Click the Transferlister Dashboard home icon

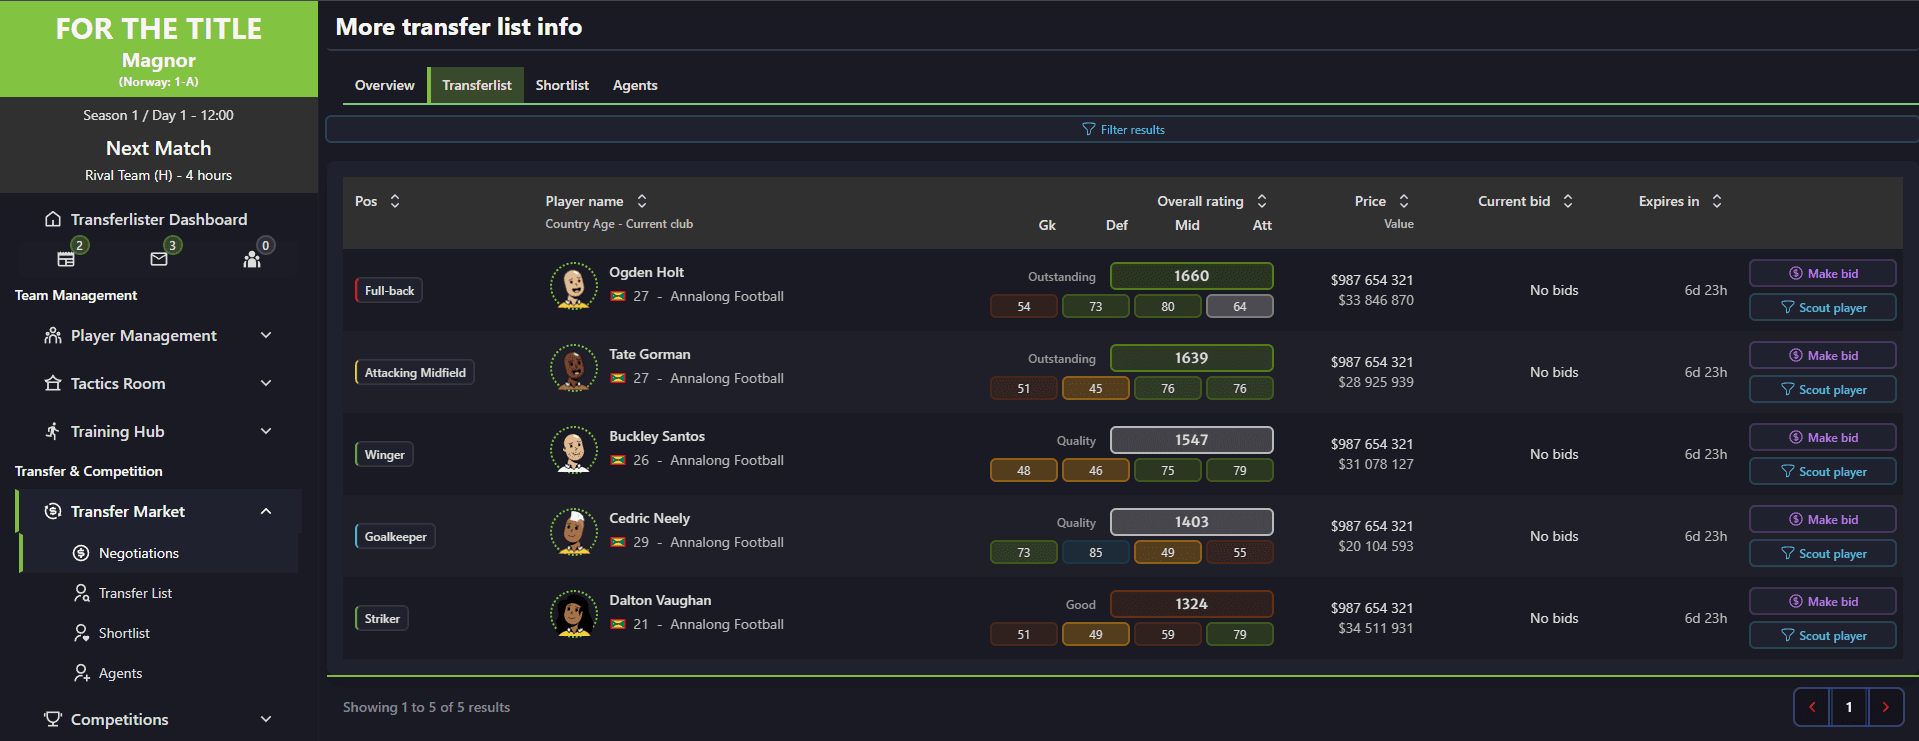(x=53, y=219)
